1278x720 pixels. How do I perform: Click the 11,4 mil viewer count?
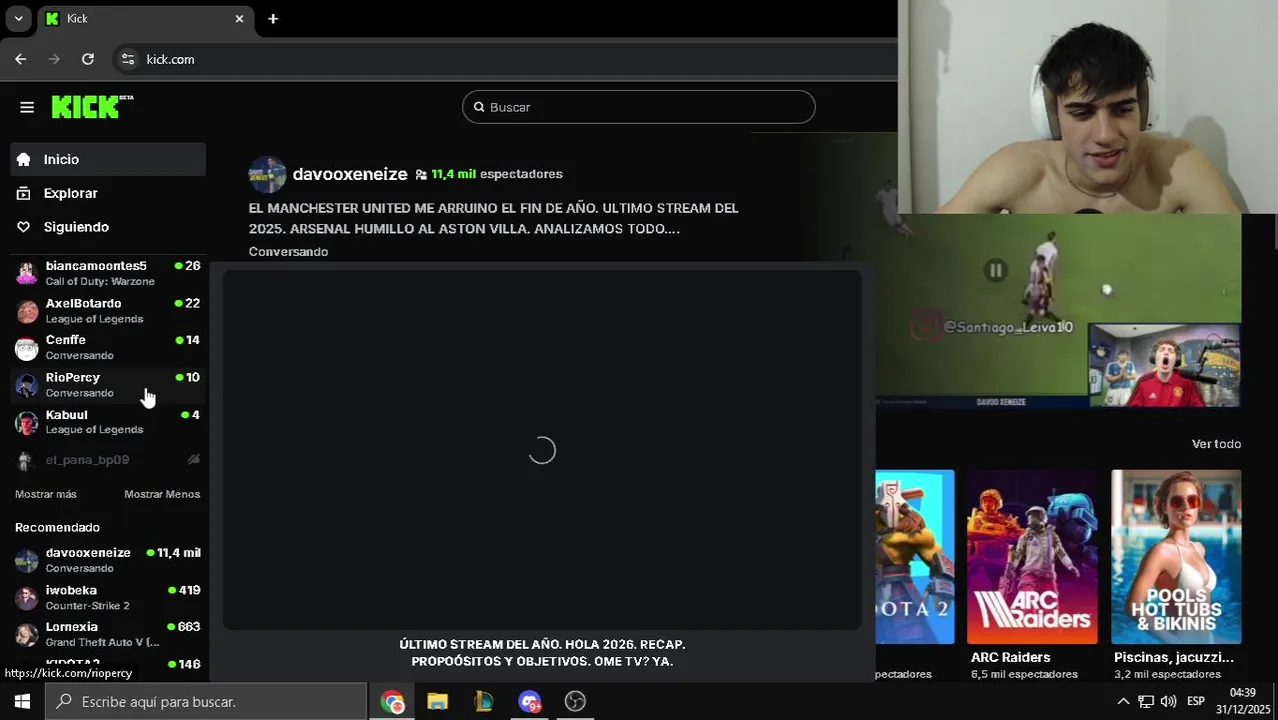(x=453, y=174)
